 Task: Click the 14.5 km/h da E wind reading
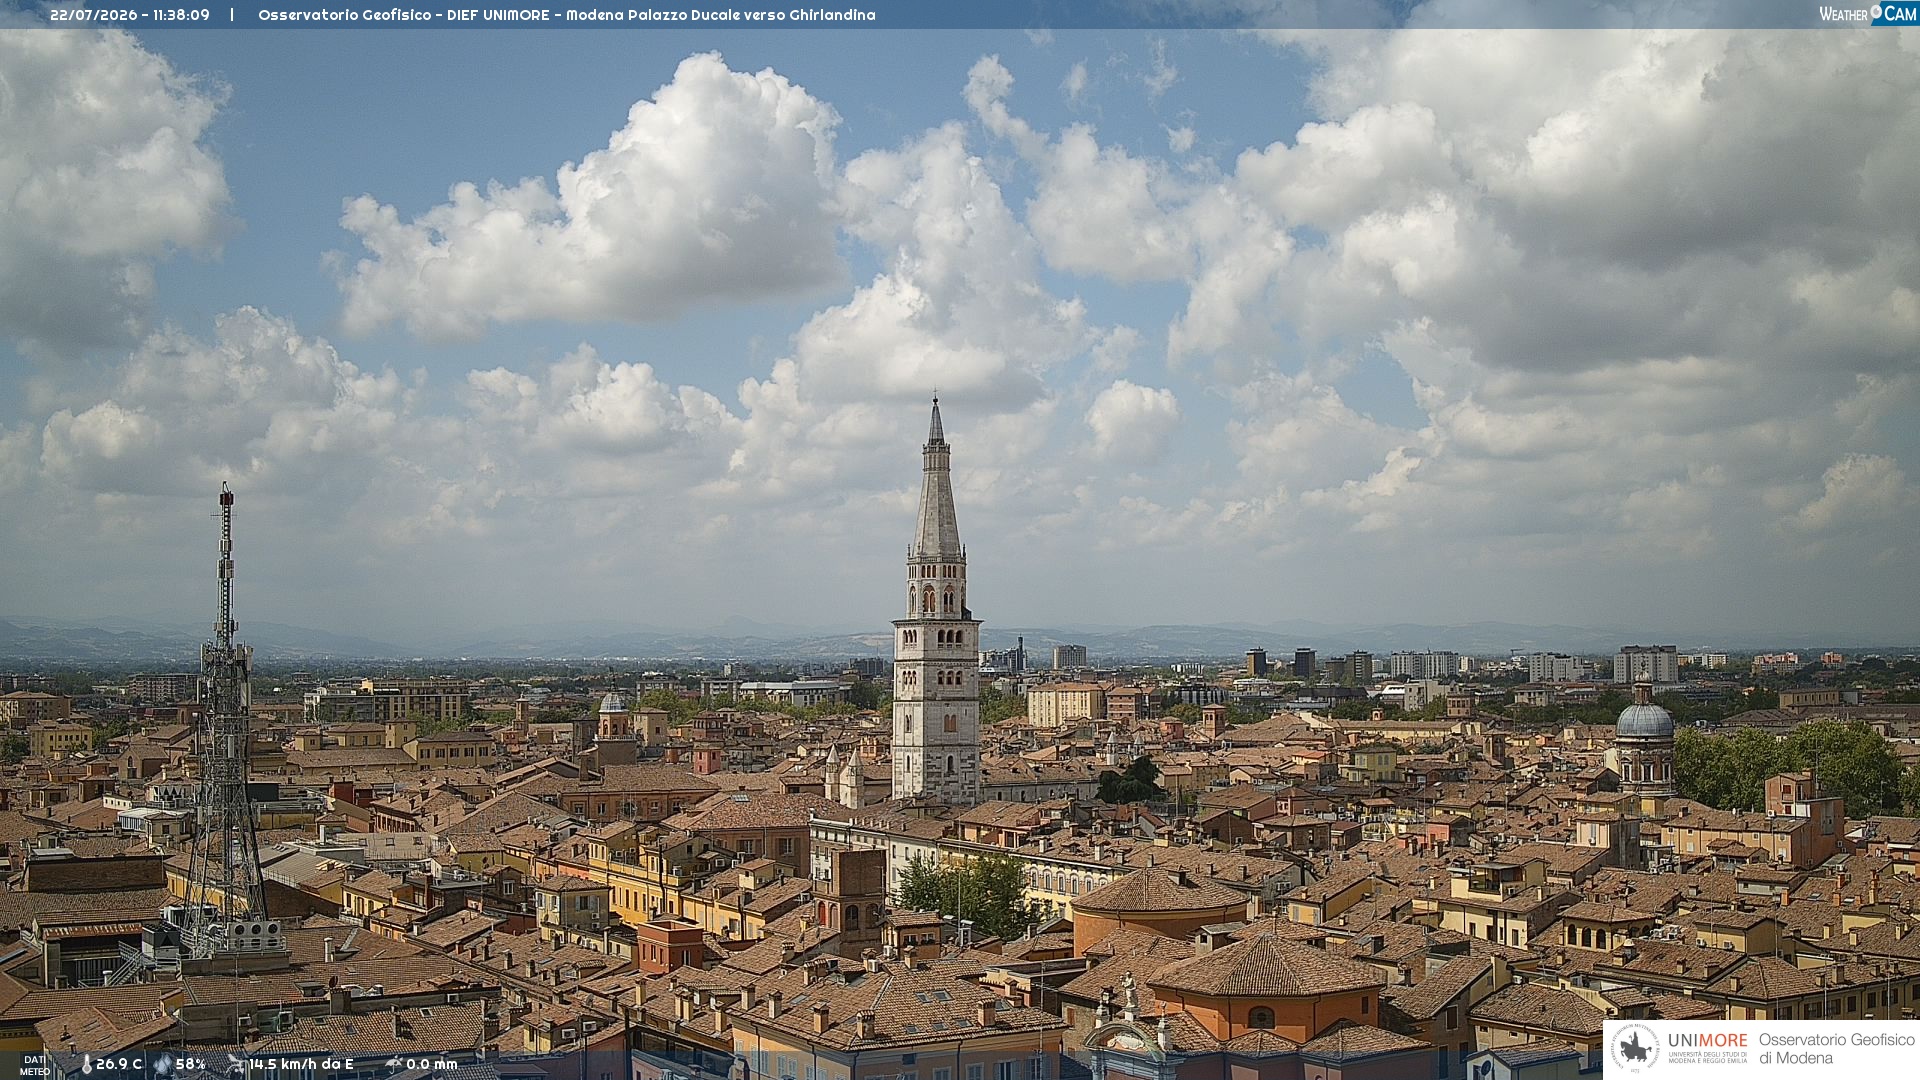coord(301,1064)
